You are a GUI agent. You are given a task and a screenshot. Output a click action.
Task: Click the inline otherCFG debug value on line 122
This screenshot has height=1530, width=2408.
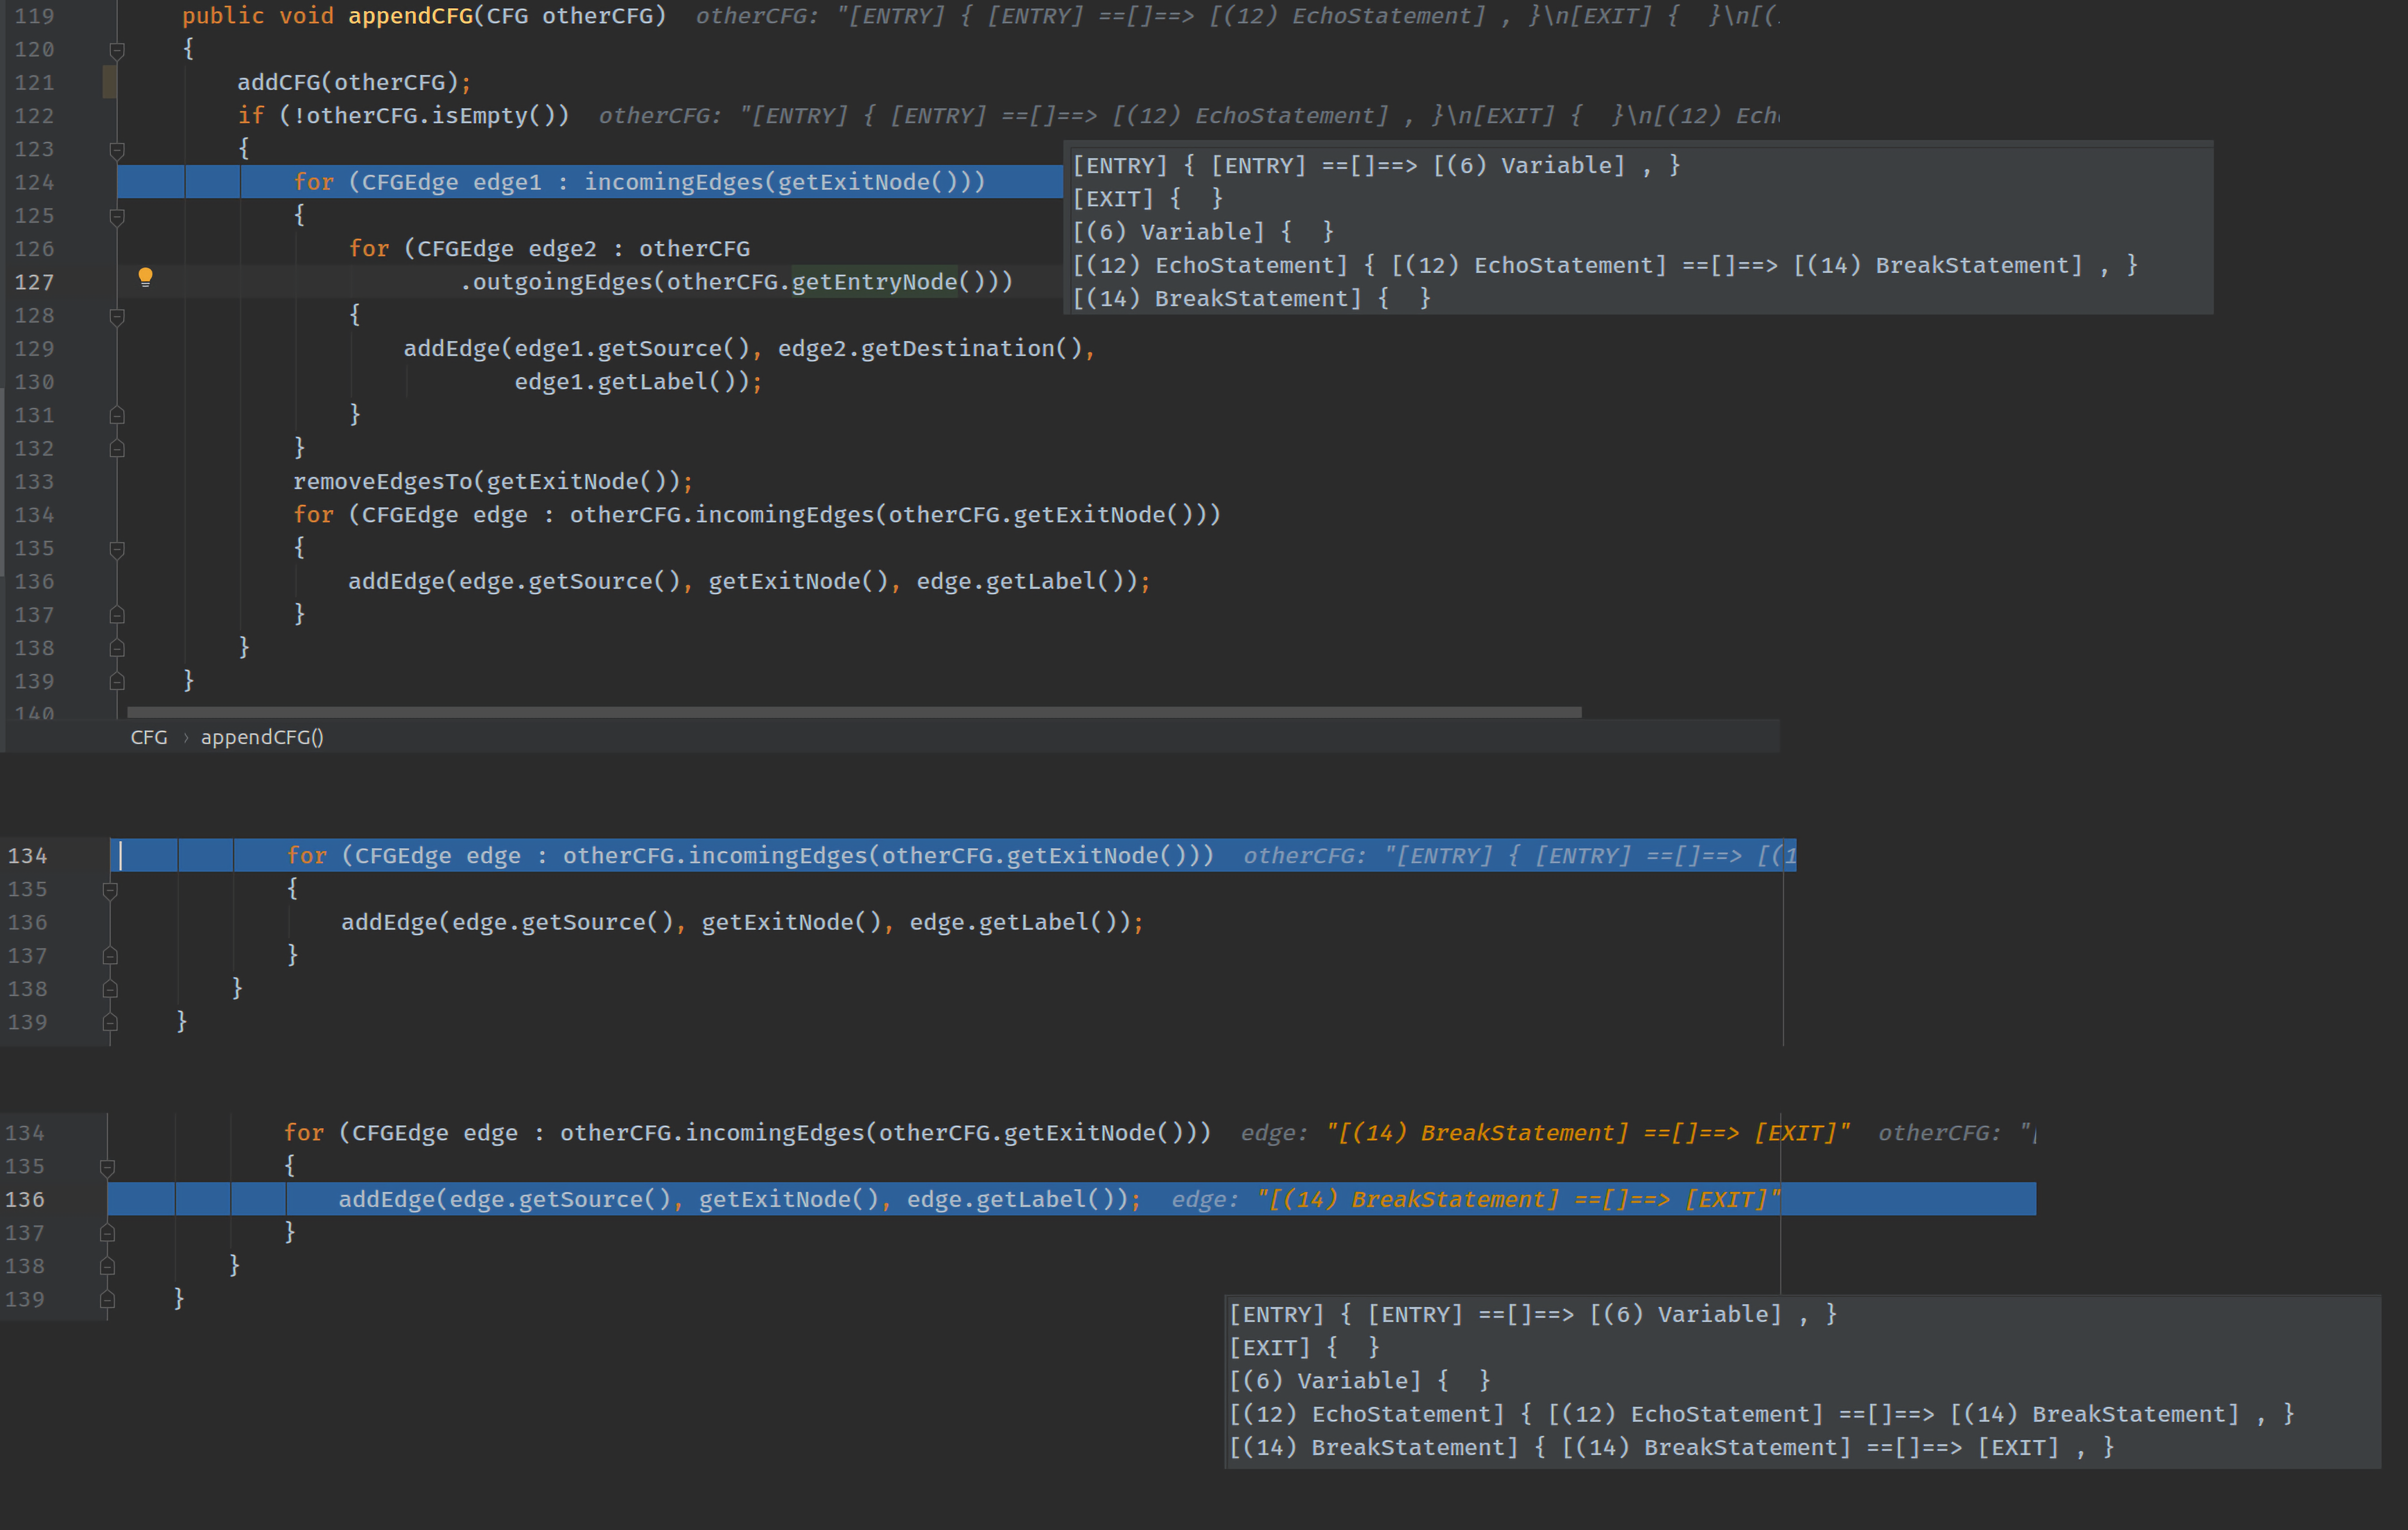click(1189, 116)
